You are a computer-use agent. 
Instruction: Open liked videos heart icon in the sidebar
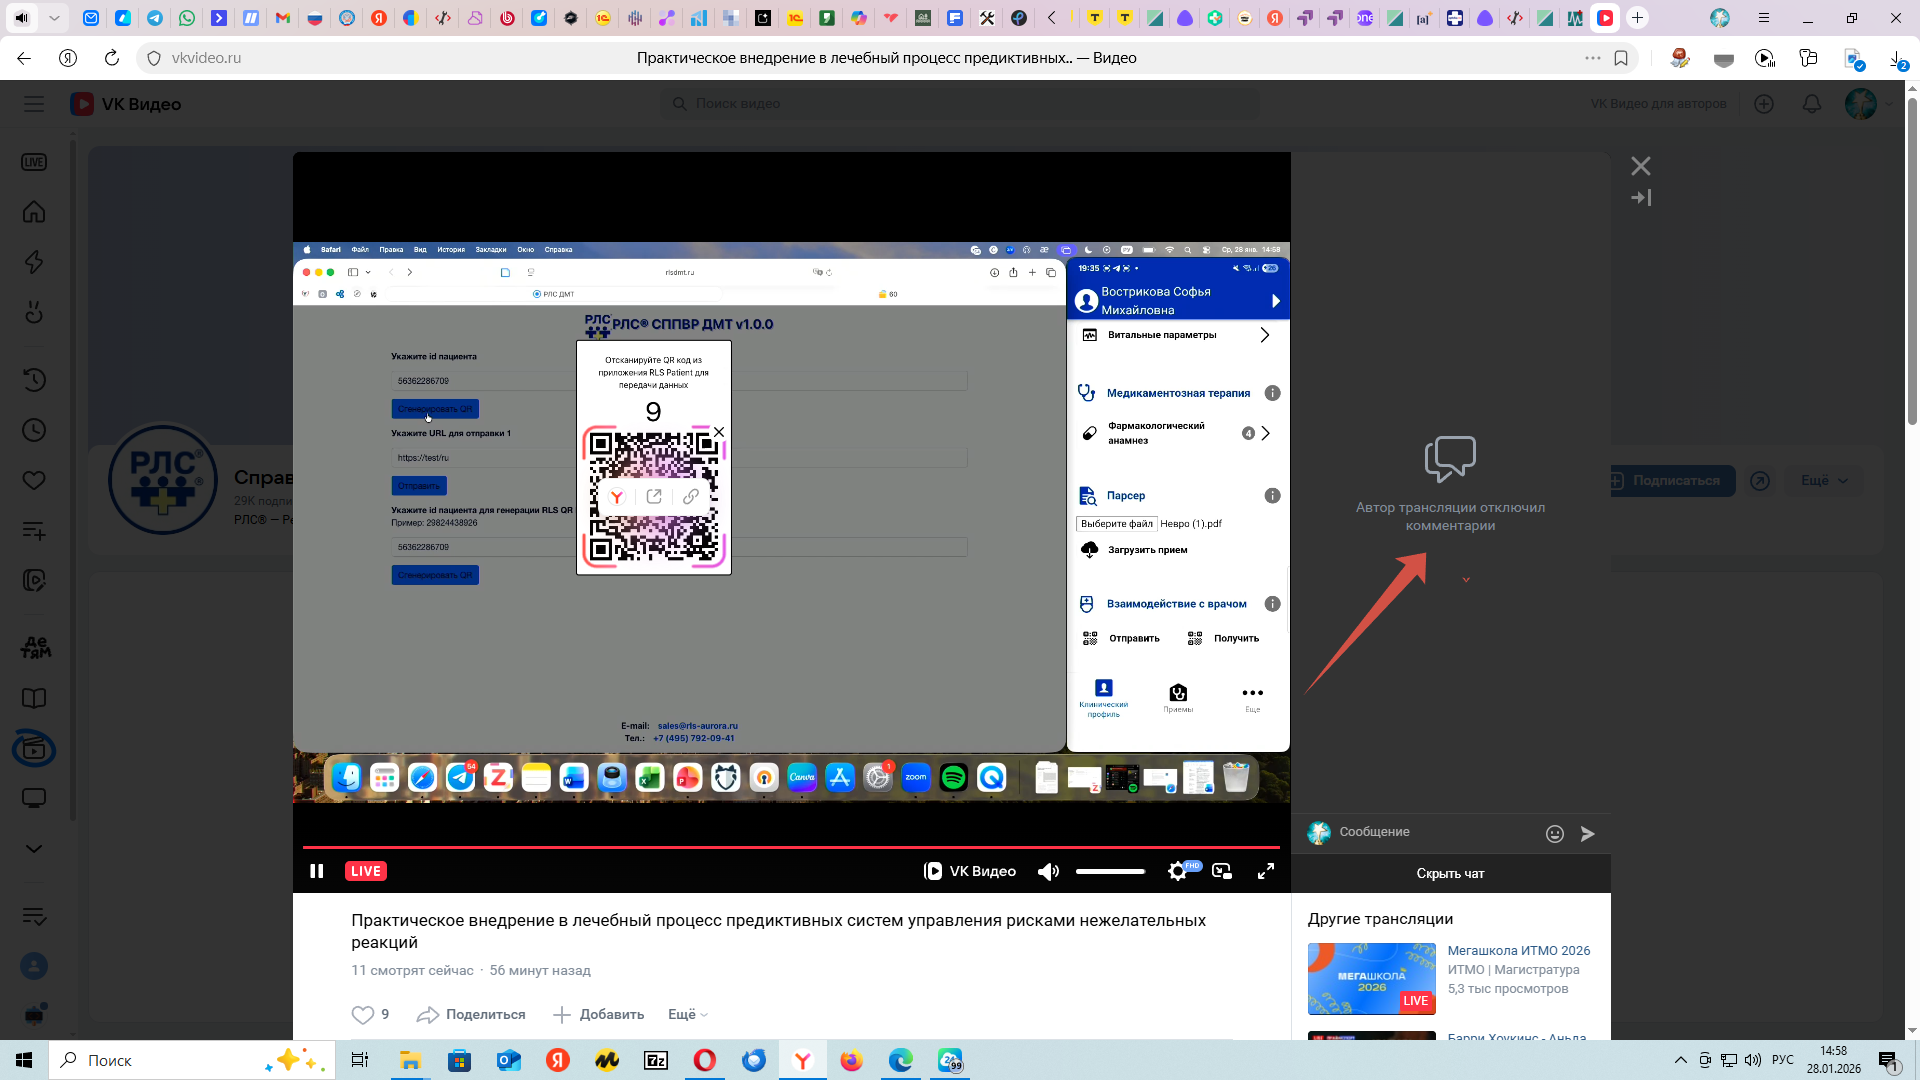point(34,480)
